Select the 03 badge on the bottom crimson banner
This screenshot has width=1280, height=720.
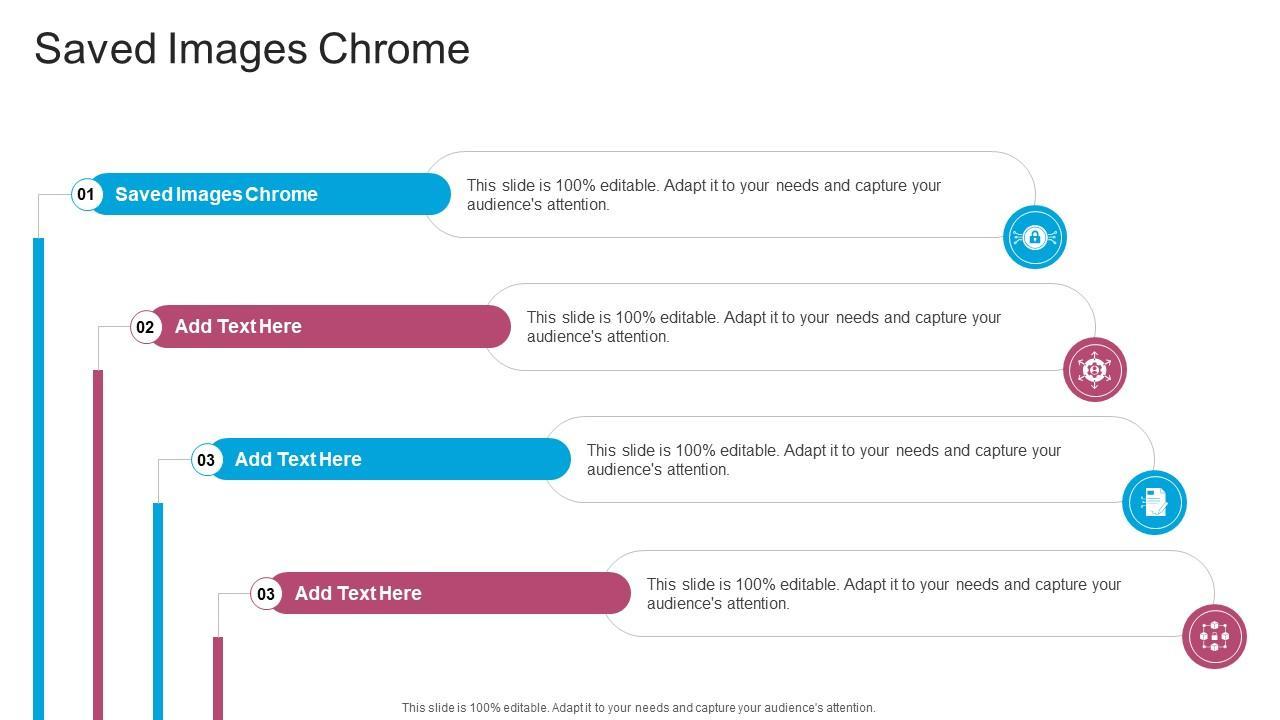pyautogui.click(x=266, y=594)
